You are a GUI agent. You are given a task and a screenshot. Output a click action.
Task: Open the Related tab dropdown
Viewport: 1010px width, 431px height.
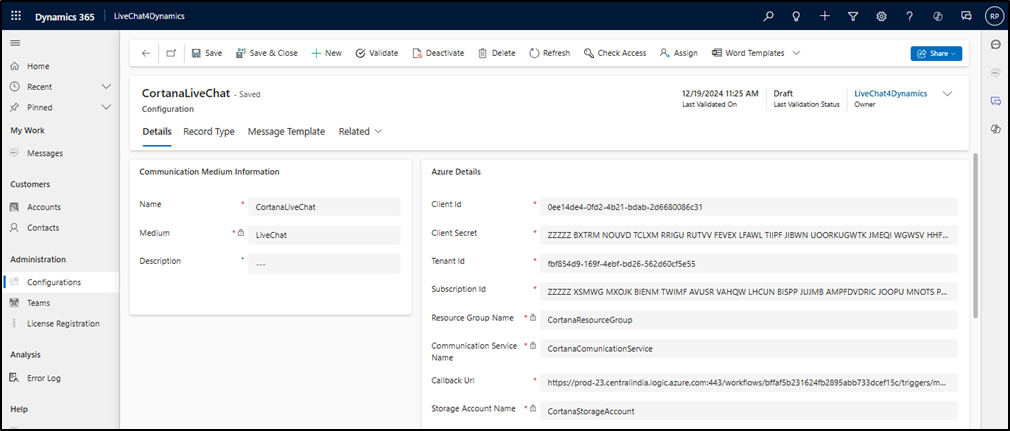360,131
